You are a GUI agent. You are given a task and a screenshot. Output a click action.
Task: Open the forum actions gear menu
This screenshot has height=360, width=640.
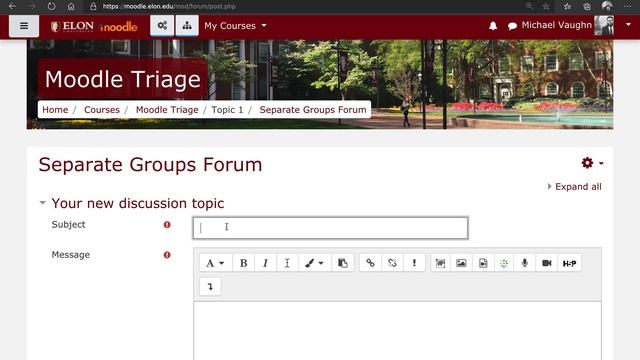tap(592, 163)
